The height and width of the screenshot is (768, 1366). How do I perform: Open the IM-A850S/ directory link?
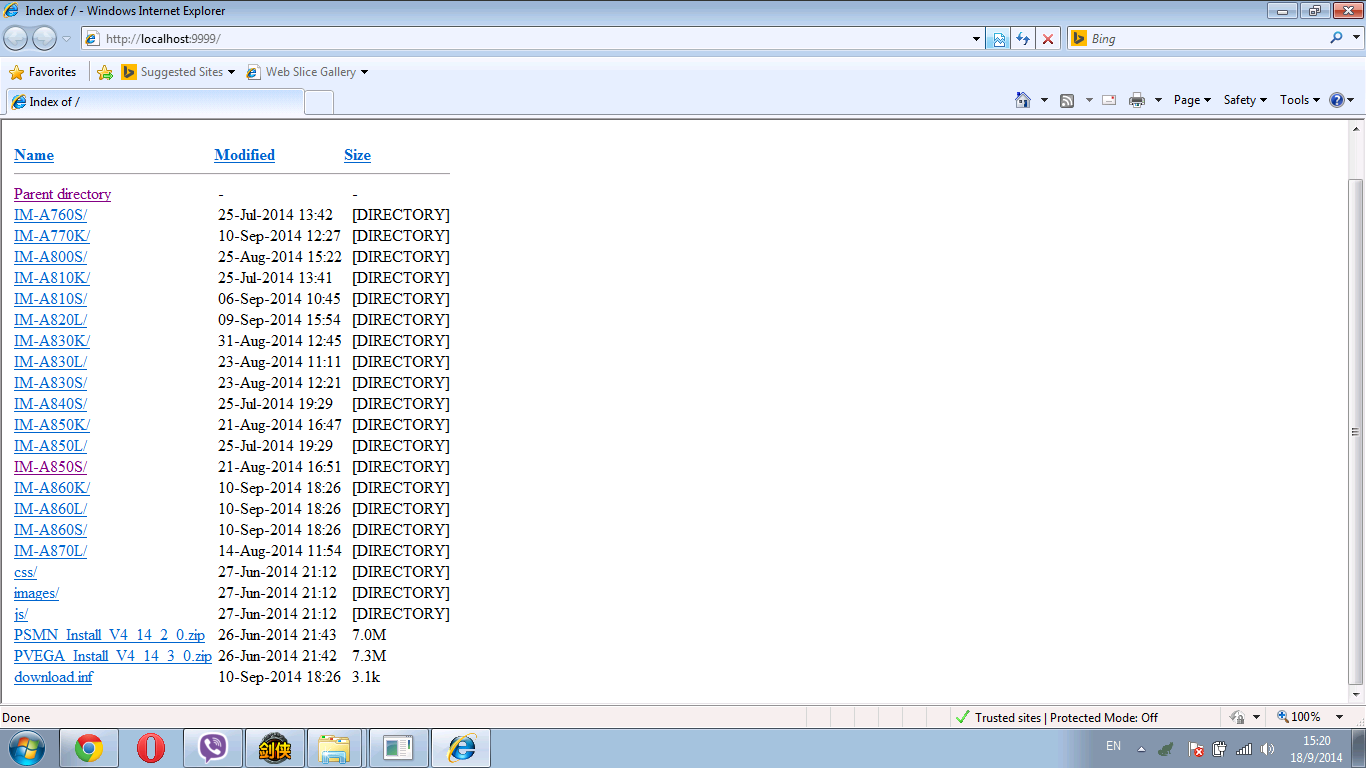point(50,467)
